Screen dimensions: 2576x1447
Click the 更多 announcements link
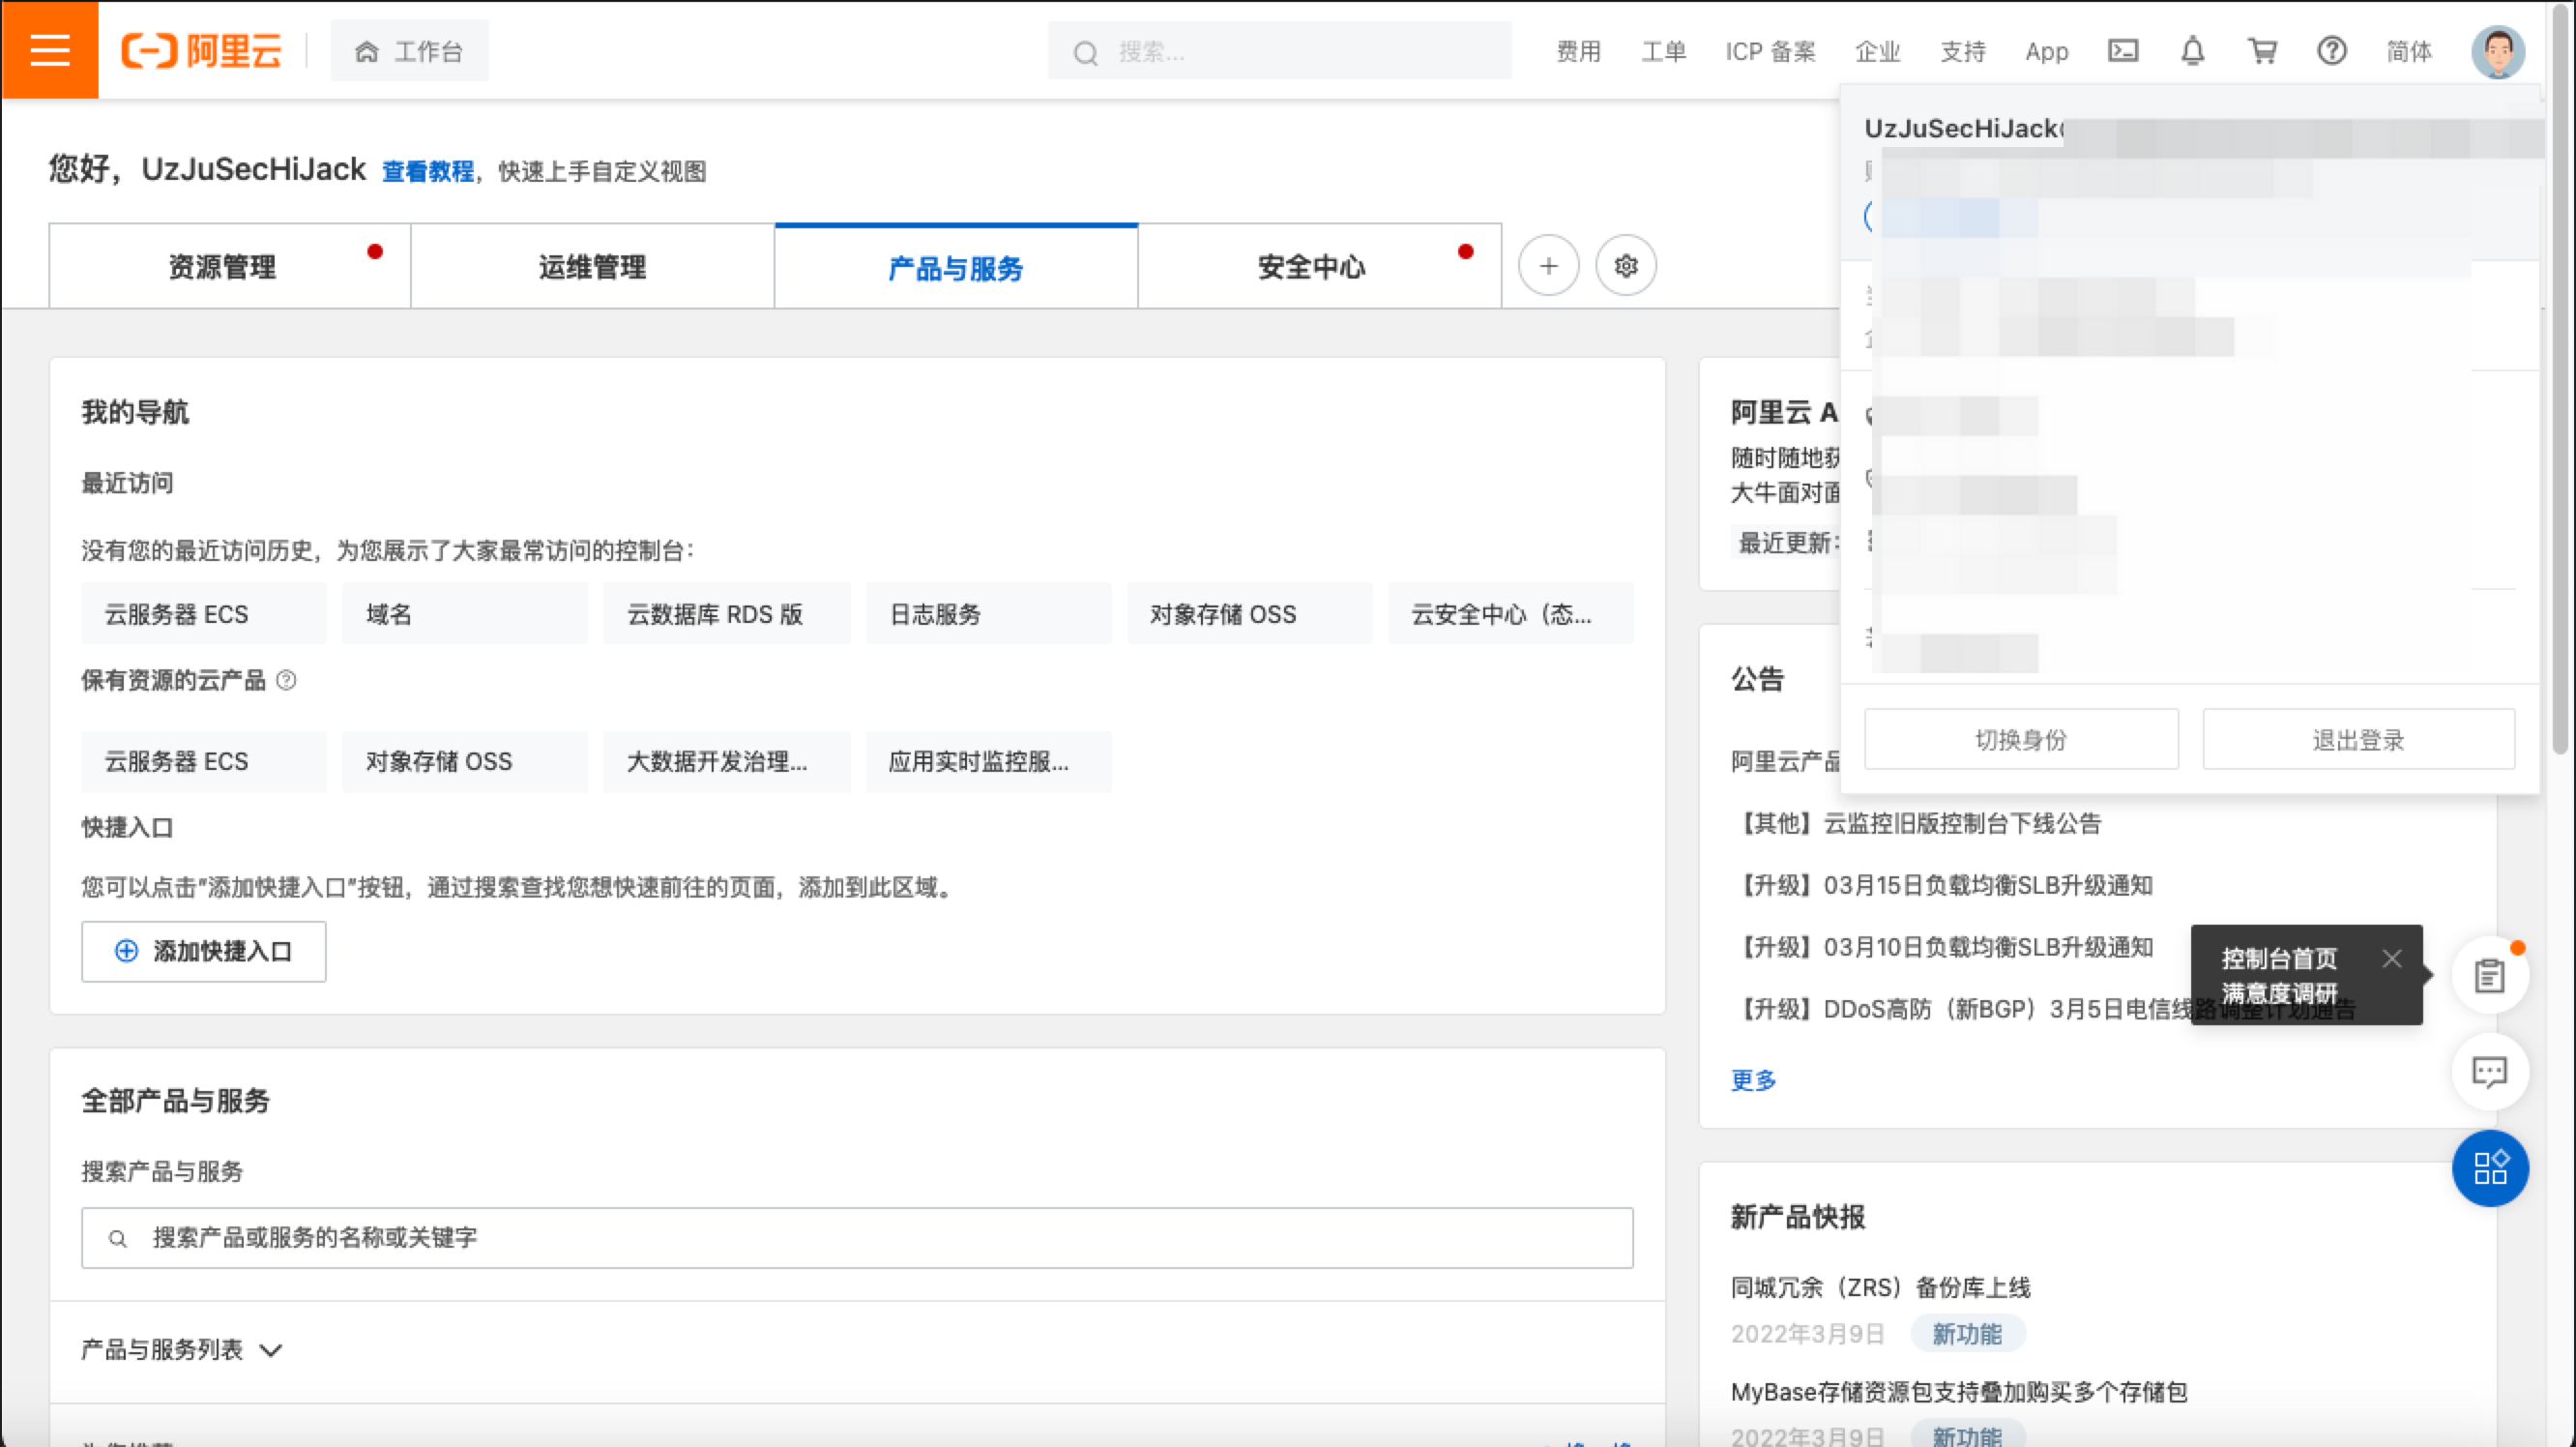click(1753, 1080)
